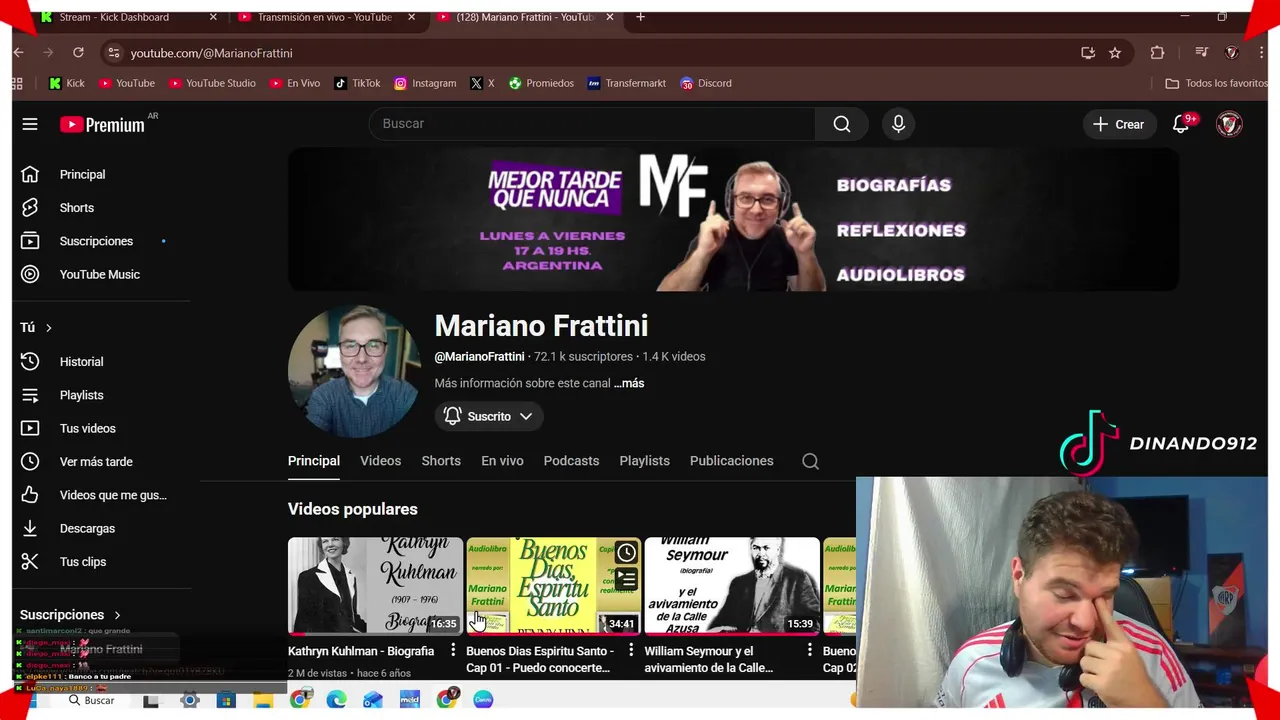Open the Transfermarkt bookmark
Screen dimensions: 1280x720
pos(627,83)
